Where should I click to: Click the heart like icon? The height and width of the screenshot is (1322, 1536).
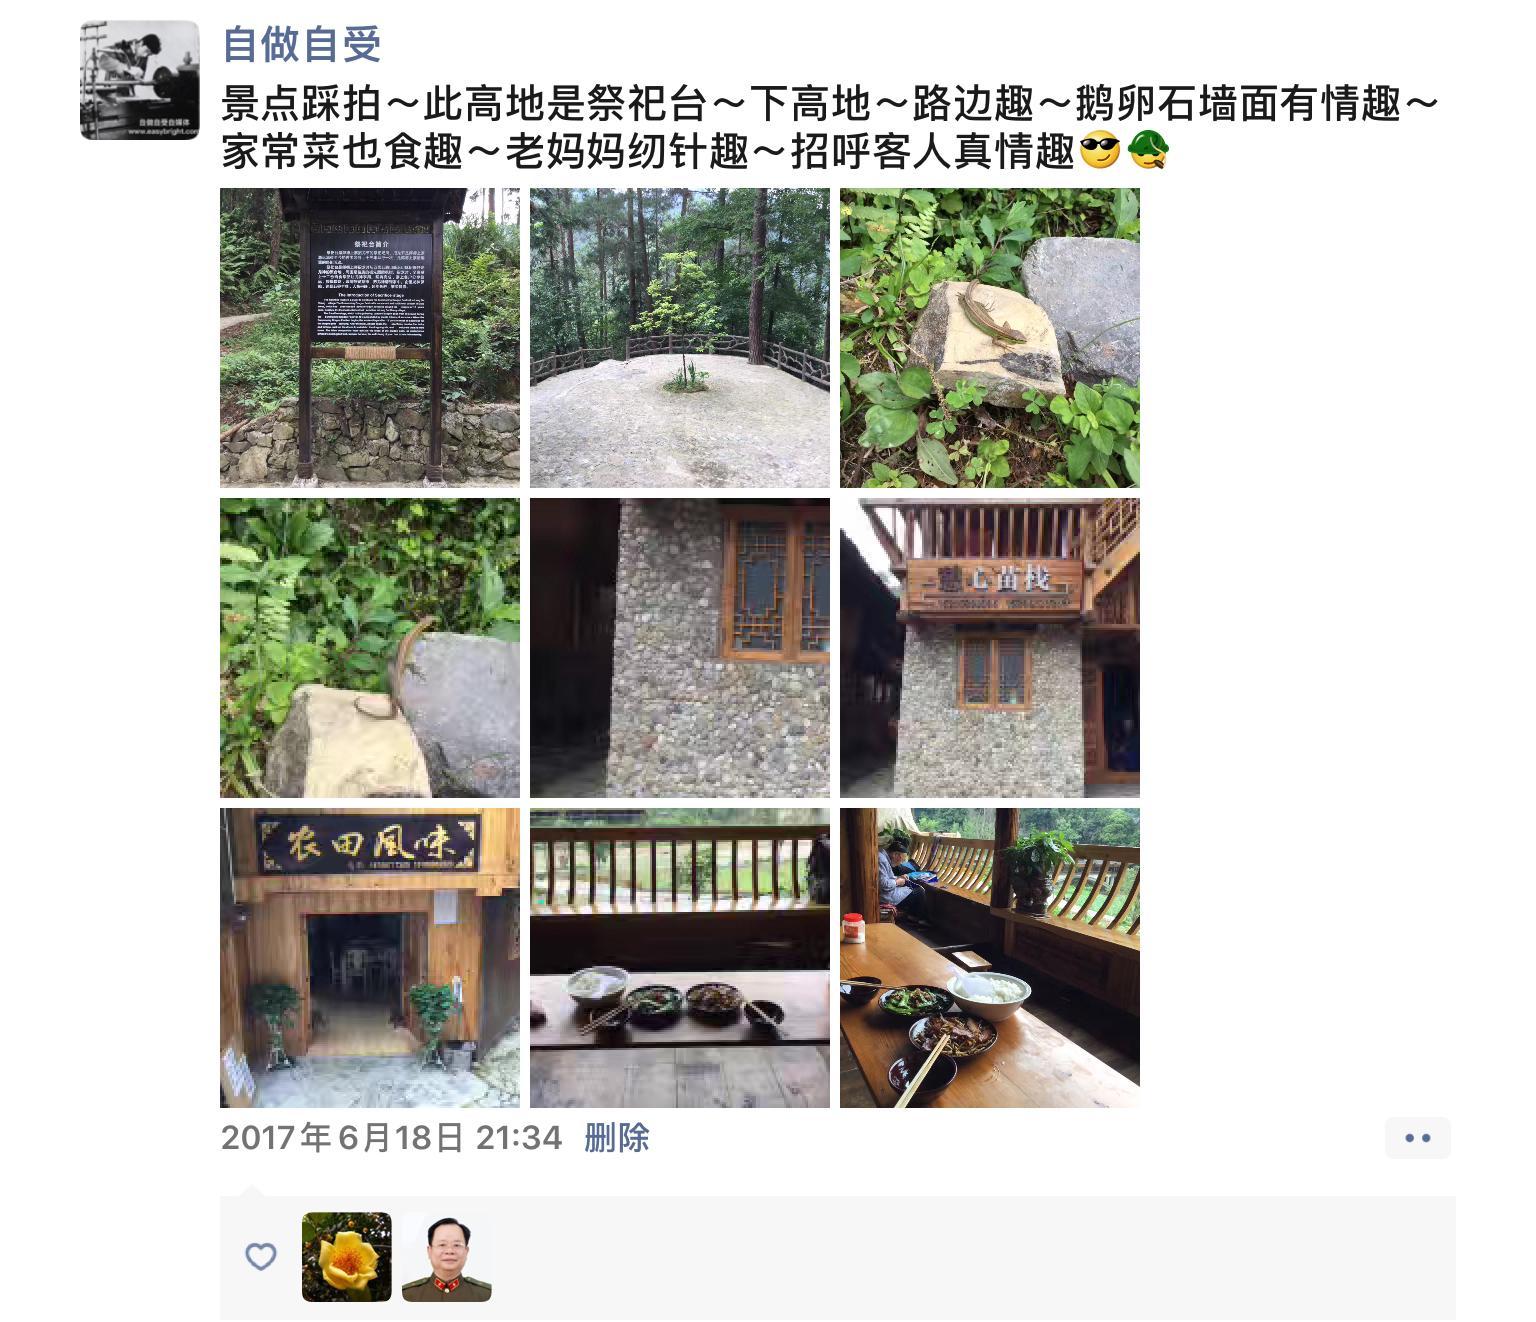pyautogui.click(x=261, y=1257)
